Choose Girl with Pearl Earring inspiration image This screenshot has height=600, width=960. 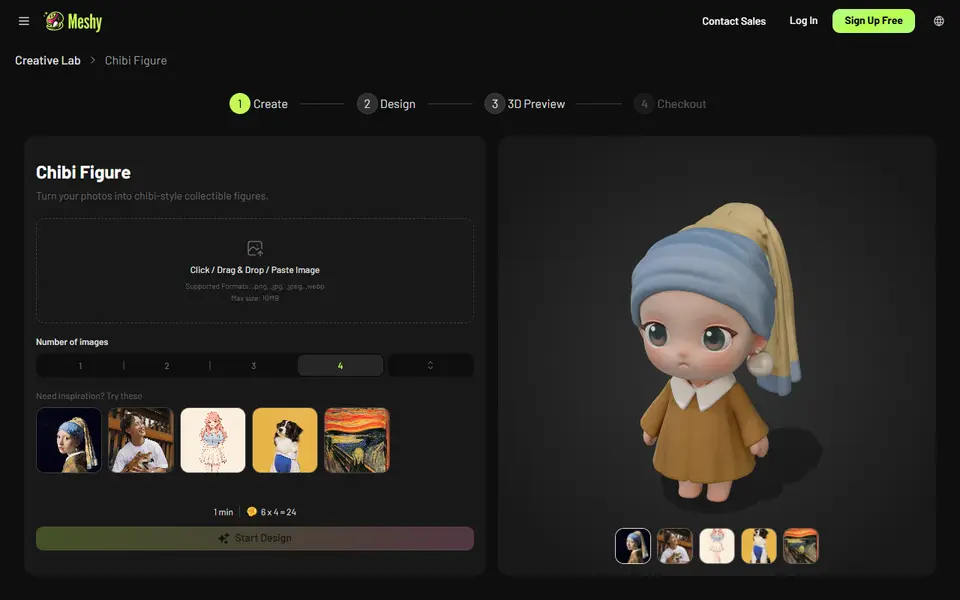[x=69, y=440]
